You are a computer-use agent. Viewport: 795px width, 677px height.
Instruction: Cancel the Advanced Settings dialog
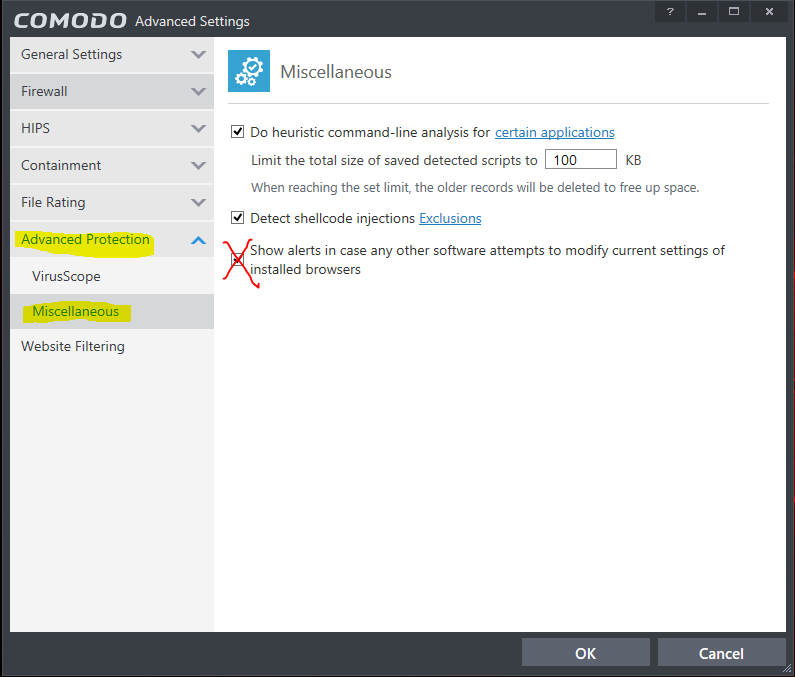(x=721, y=653)
